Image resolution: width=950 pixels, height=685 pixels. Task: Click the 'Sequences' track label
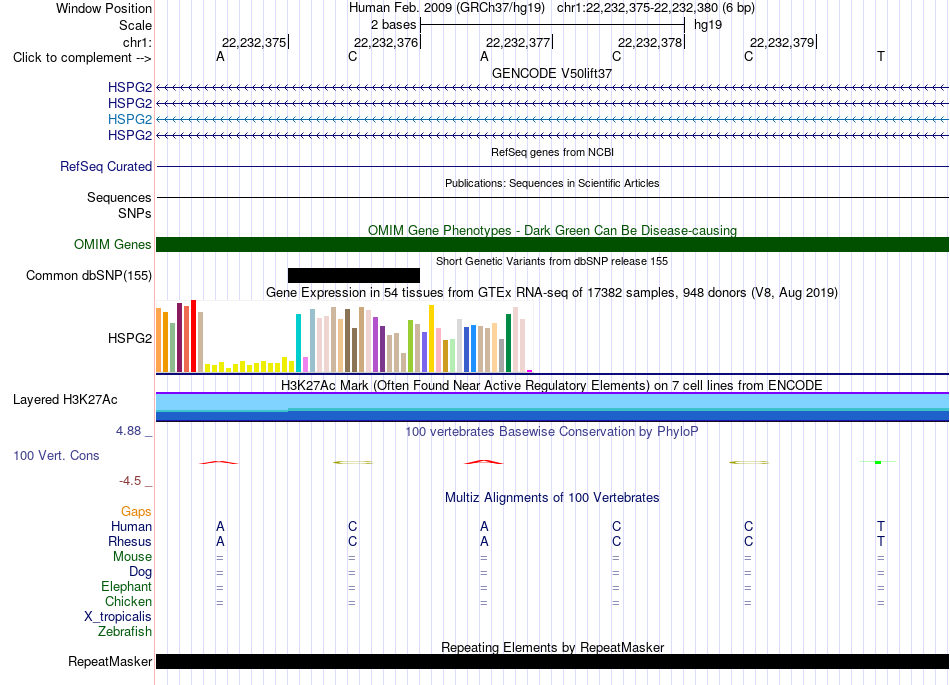[x=119, y=197]
